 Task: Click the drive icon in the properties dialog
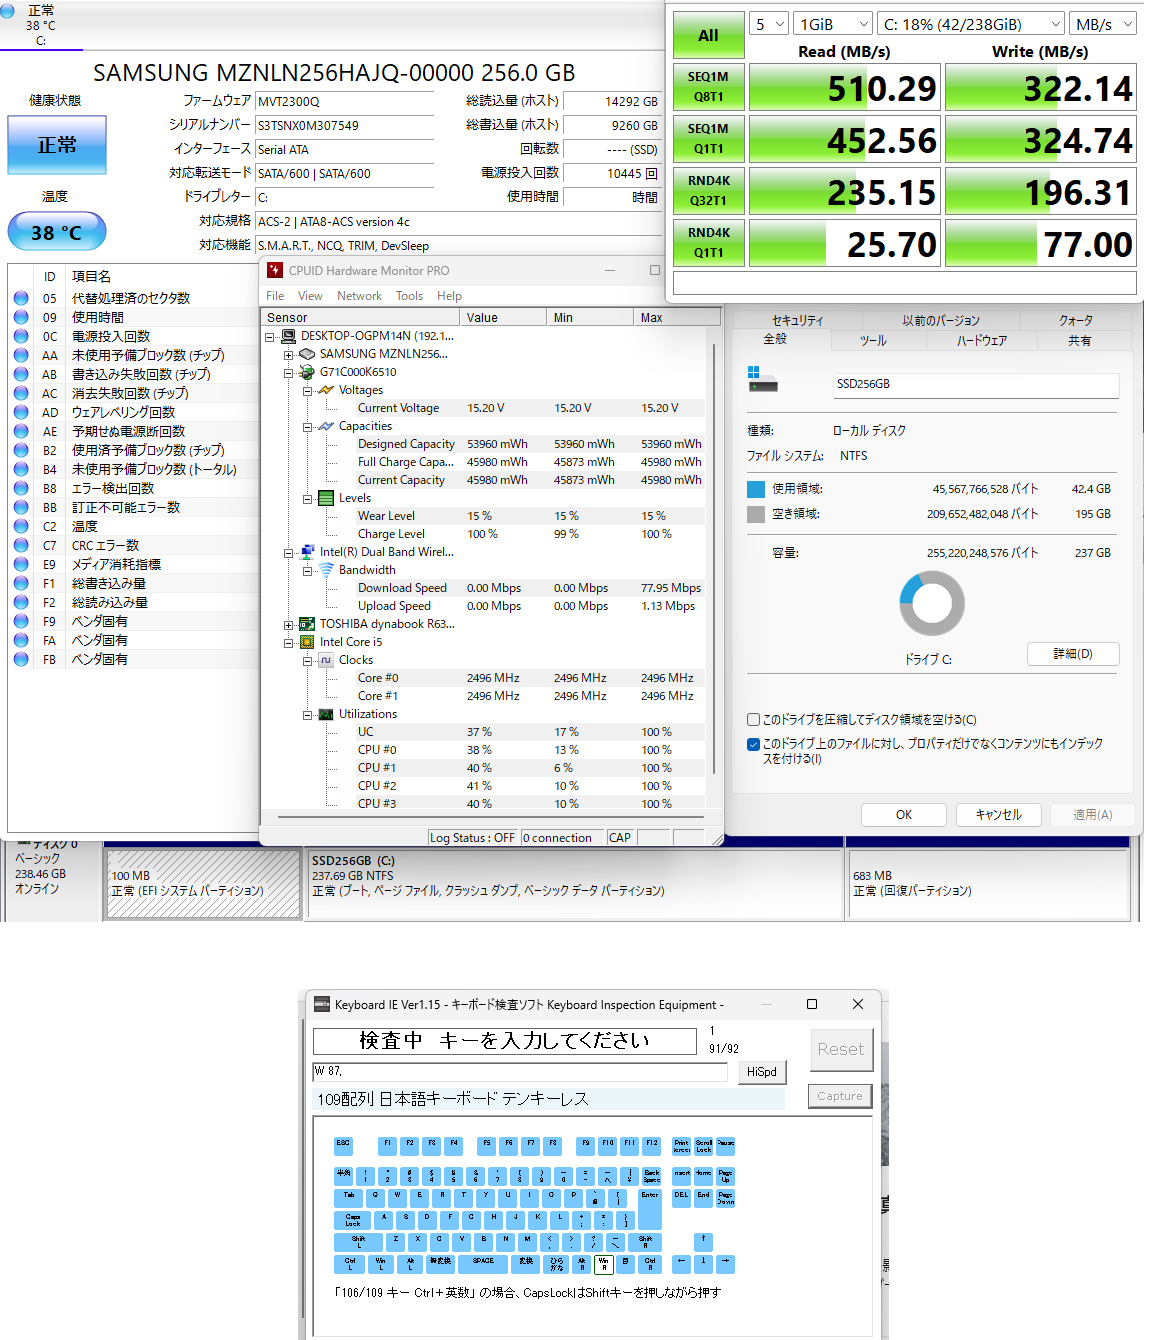(x=762, y=379)
